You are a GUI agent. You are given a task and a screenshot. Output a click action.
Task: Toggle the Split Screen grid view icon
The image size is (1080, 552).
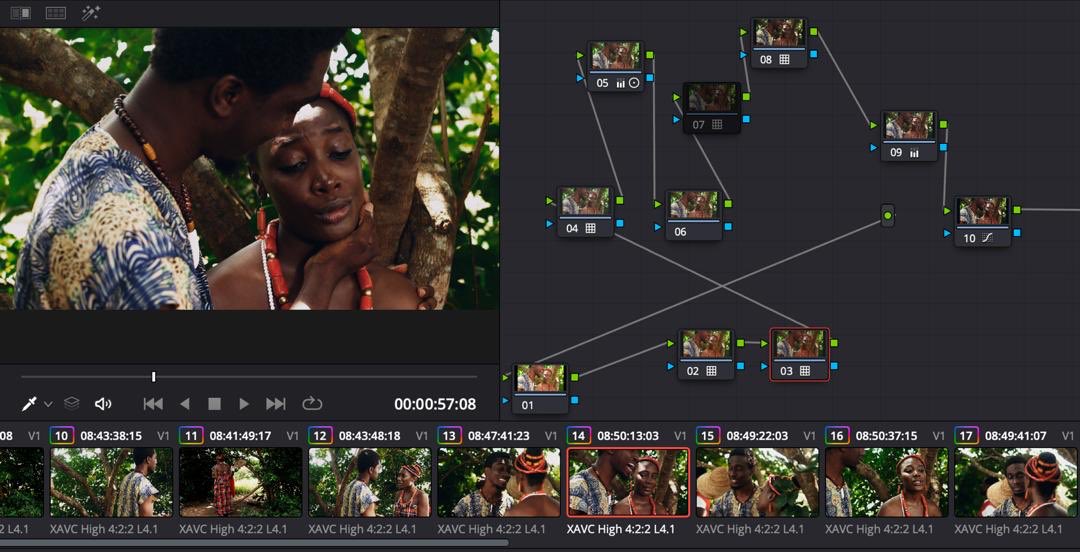(x=56, y=13)
